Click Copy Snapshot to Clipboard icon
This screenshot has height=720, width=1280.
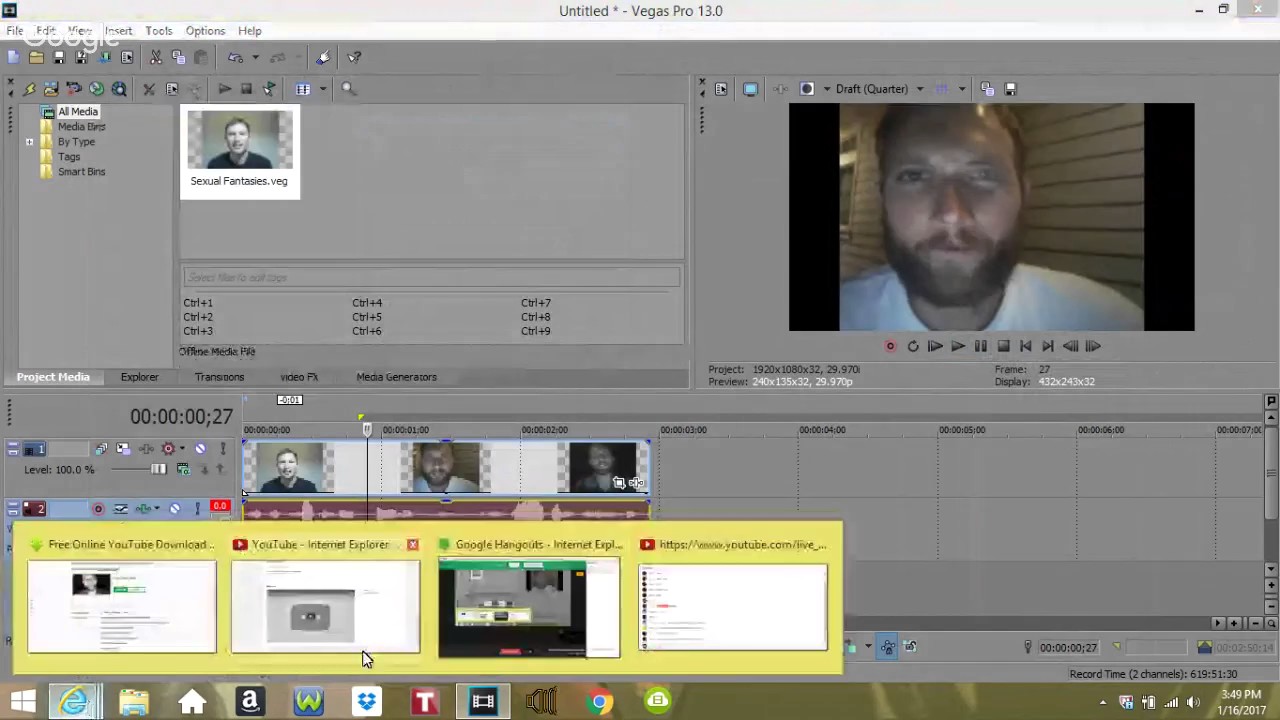(x=987, y=89)
